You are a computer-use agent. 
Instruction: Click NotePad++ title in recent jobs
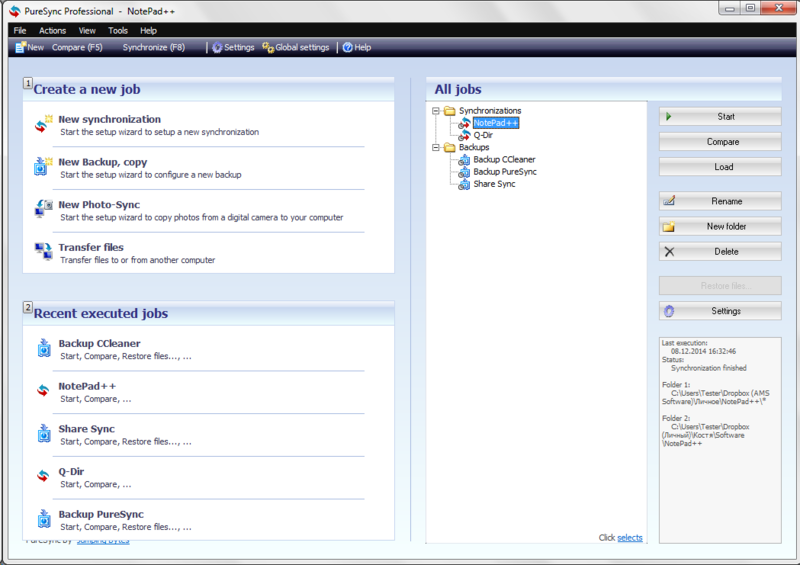pos(87,386)
